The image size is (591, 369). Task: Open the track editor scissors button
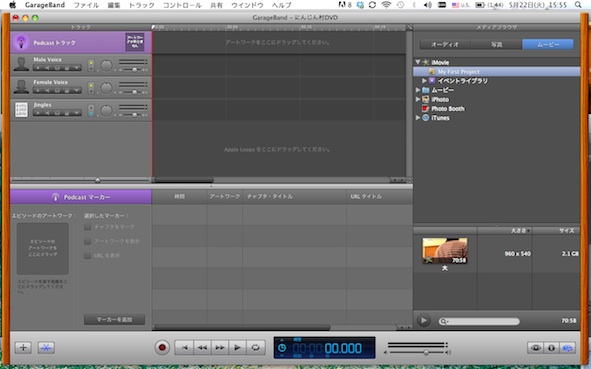click(46, 348)
